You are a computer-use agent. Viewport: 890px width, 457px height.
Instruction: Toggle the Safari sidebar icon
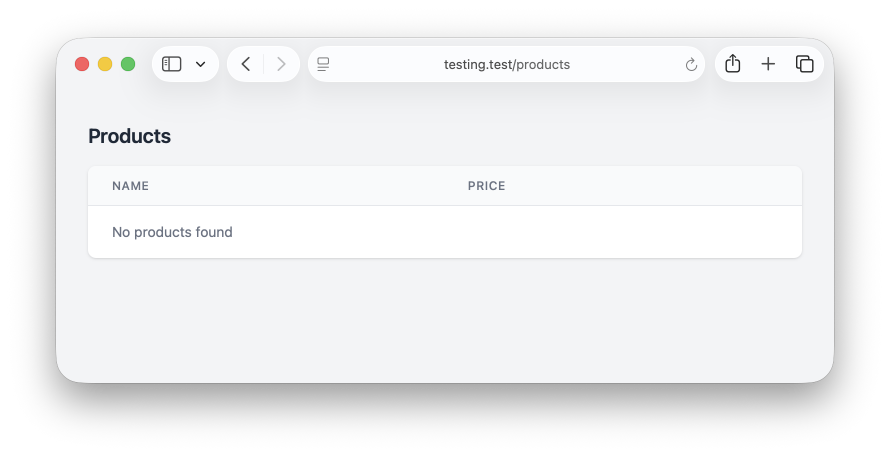172,64
